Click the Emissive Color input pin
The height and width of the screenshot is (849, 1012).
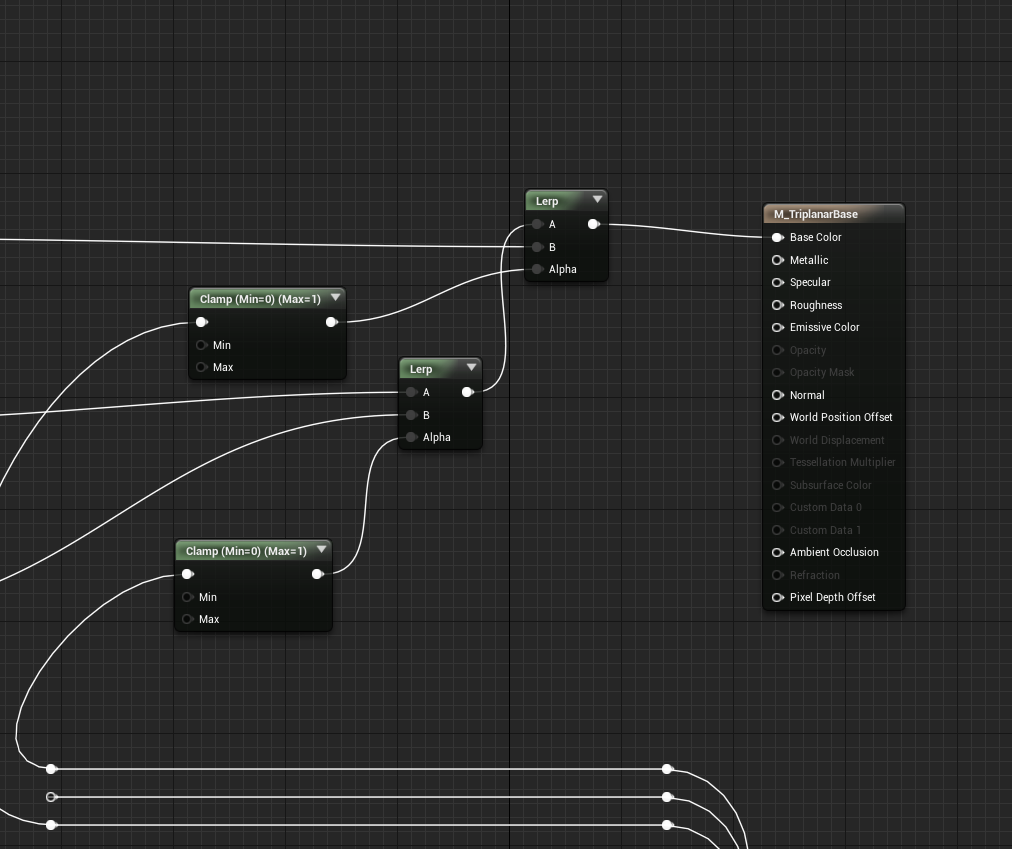tap(778, 327)
